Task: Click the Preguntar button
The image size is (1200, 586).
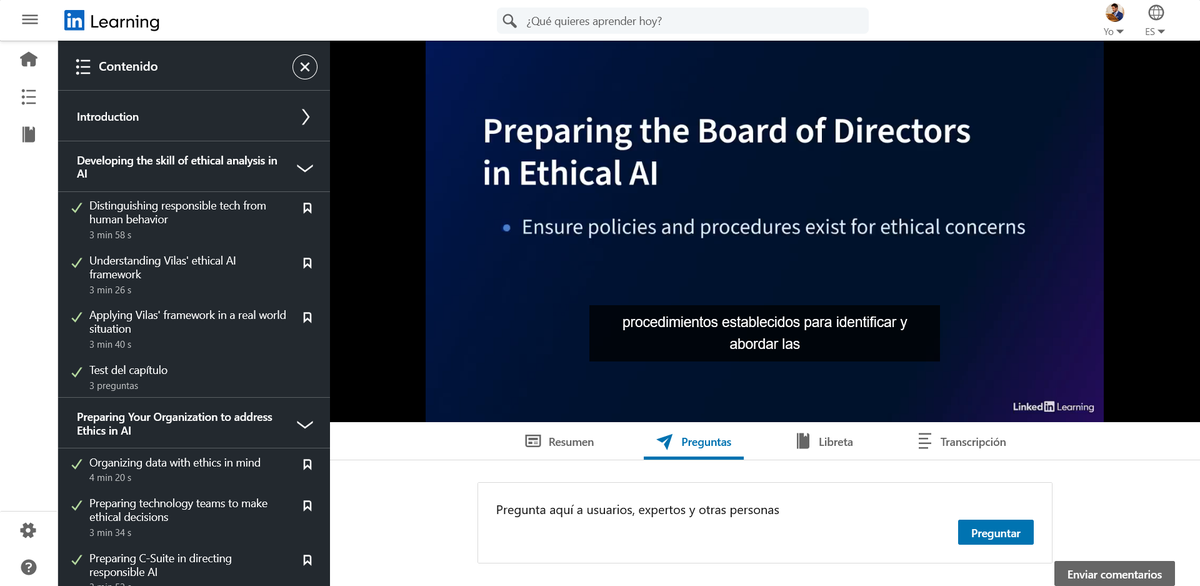Action: point(995,532)
